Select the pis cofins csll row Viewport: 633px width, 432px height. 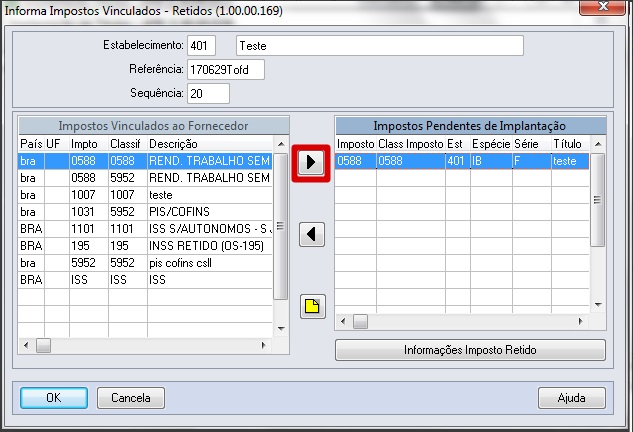click(x=145, y=263)
